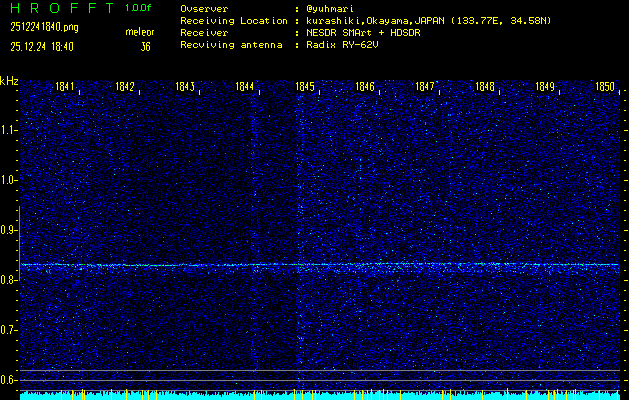This screenshot has width=629, height=400.
Task: Click the Recviving antenna label
Action: tap(231, 45)
